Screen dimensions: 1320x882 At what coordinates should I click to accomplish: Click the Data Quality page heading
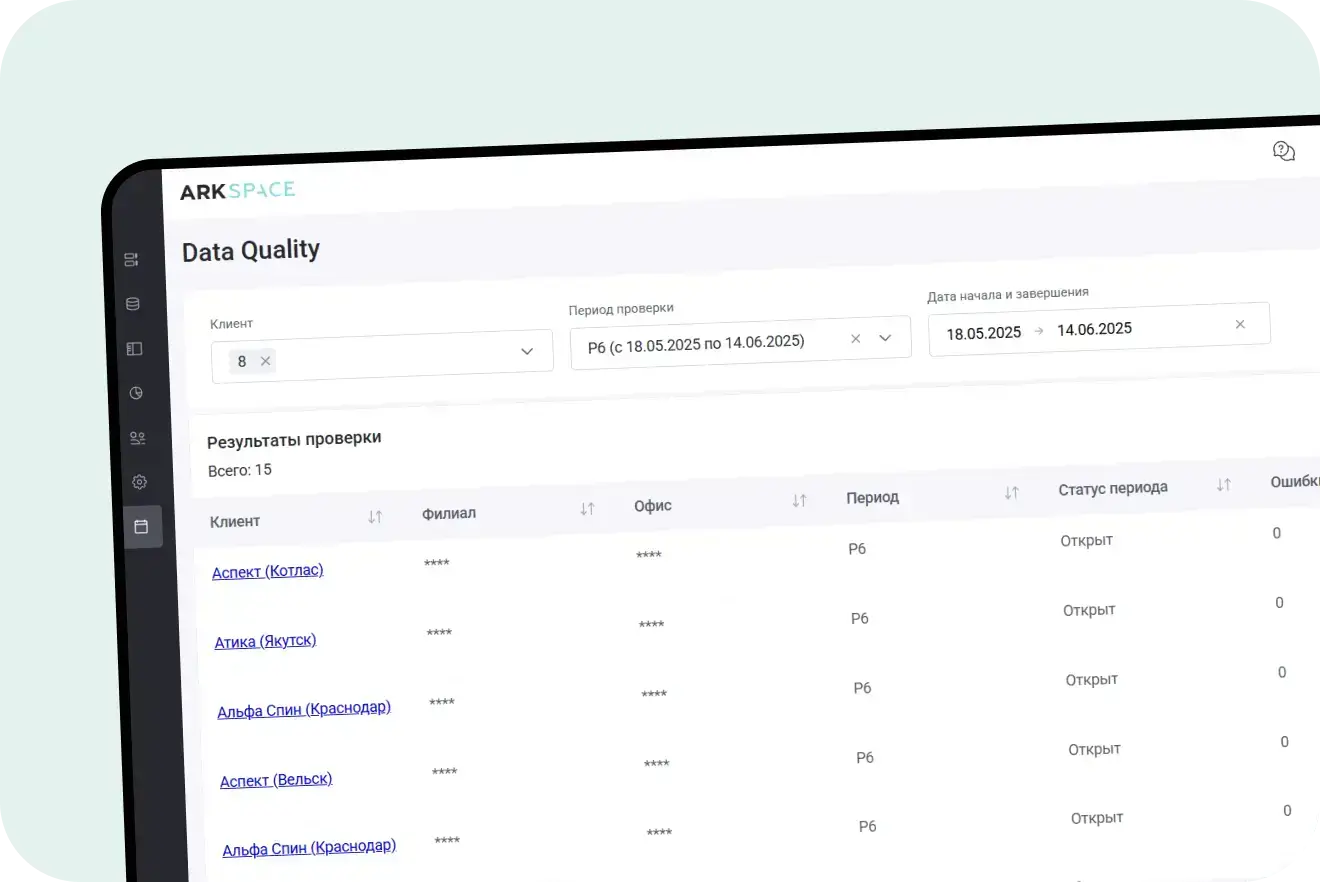coord(251,250)
